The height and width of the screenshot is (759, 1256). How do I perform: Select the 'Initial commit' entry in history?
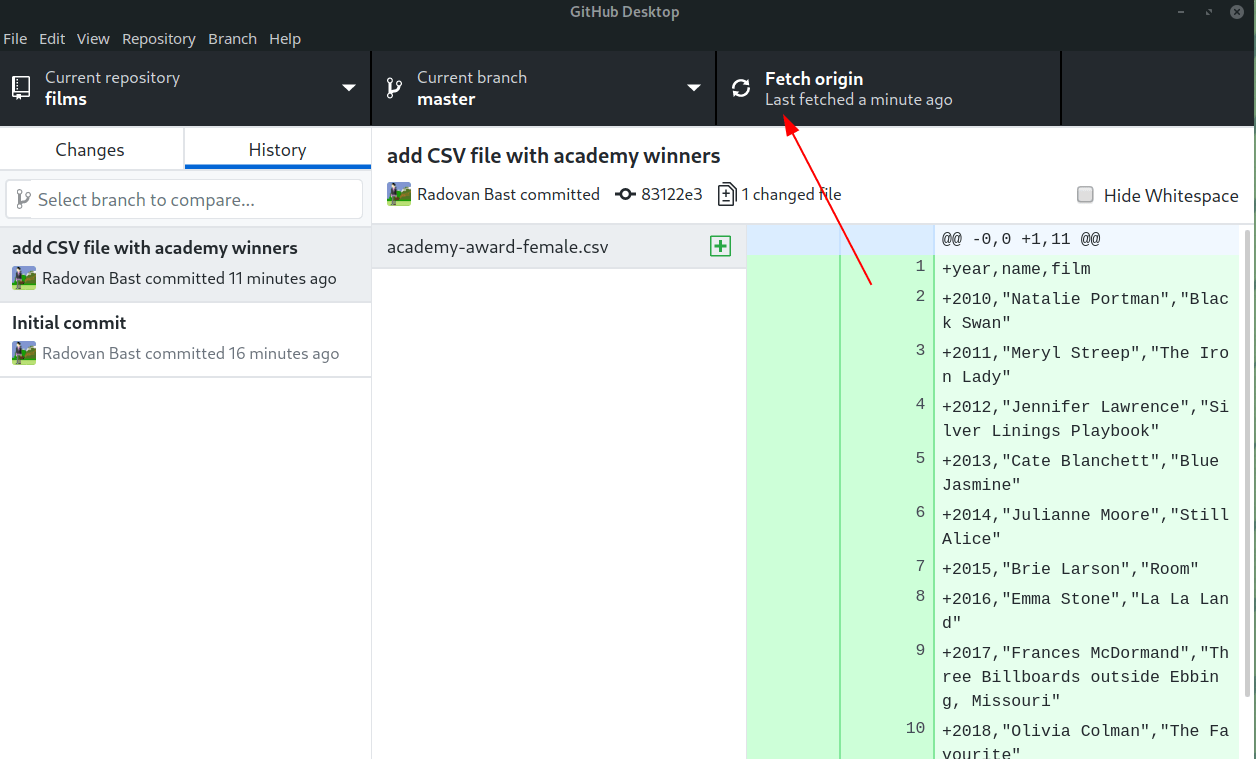(x=185, y=339)
